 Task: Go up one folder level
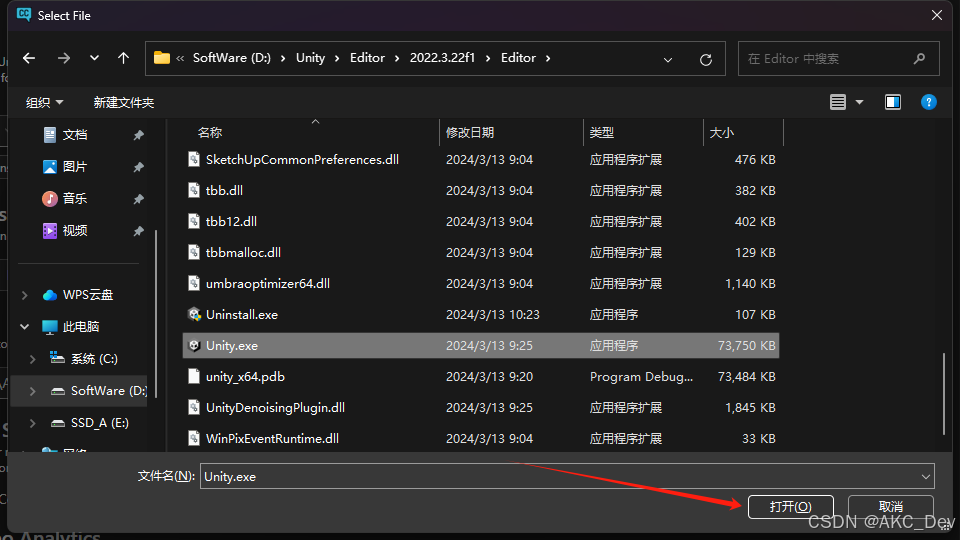(124, 58)
